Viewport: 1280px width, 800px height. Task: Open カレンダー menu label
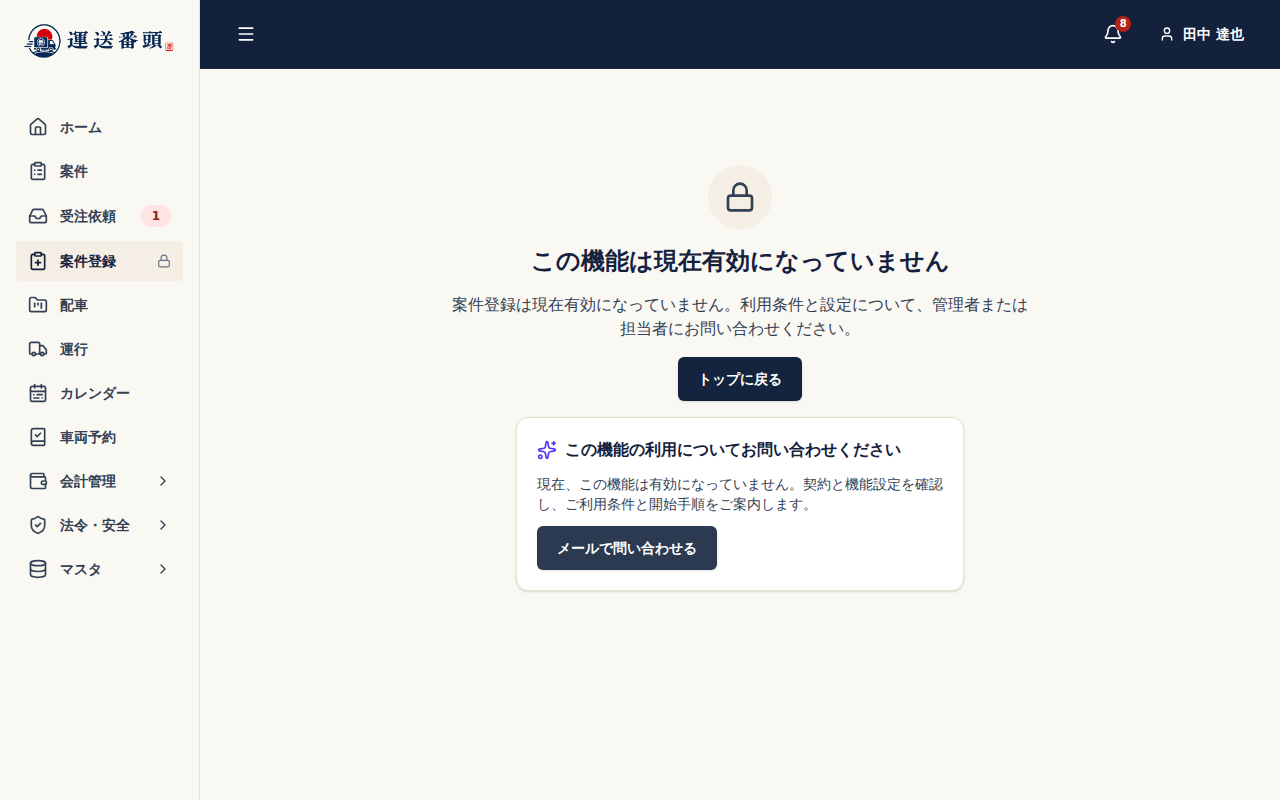pos(95,393)
